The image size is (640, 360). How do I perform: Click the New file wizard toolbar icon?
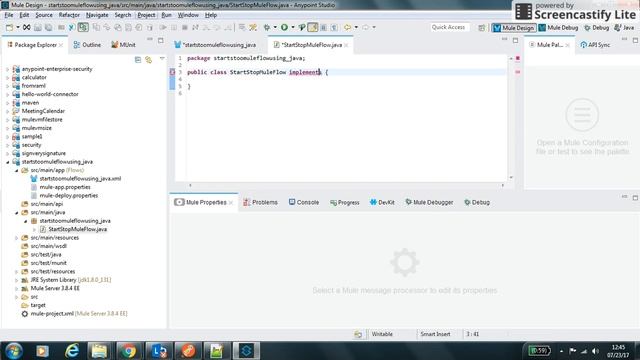[x=9, y=27]
